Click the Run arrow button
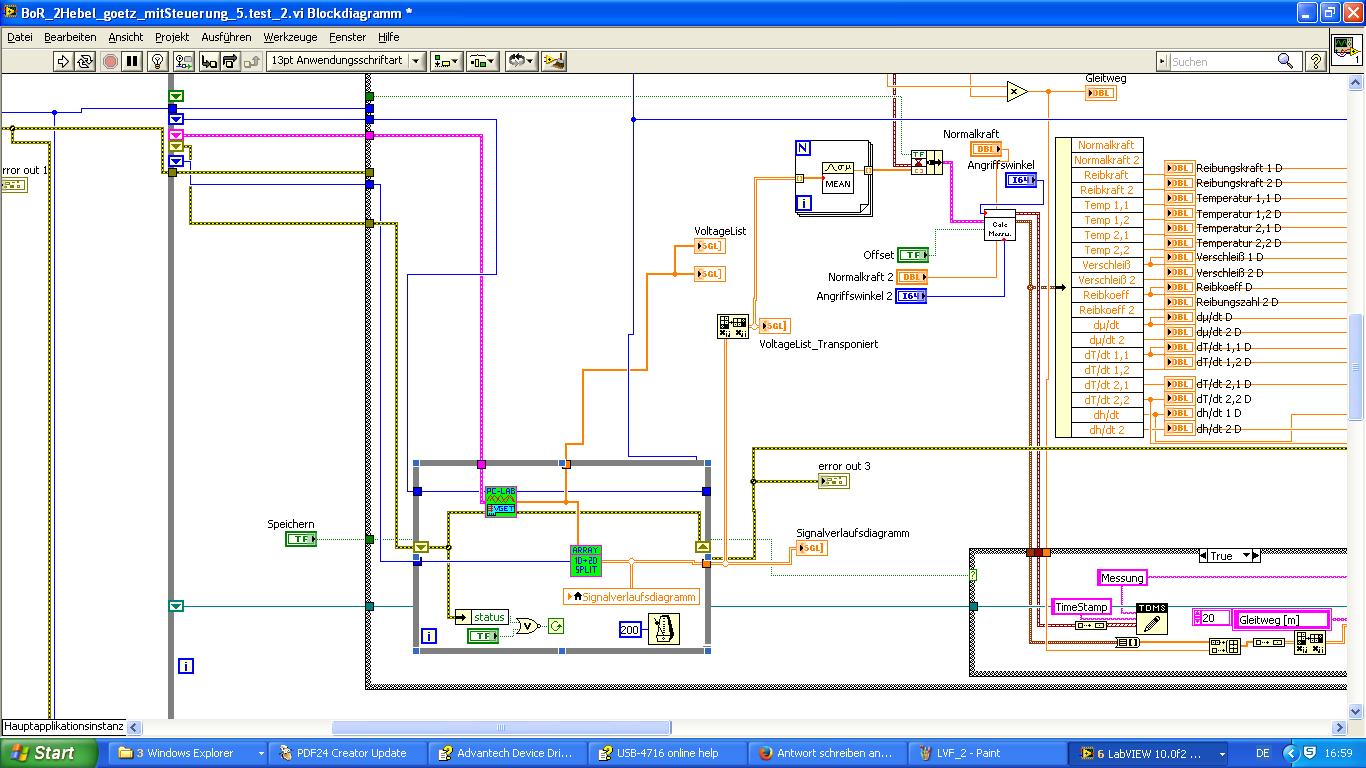Image resolution: width=1366 pixels, height=768 pixels. (x=64, y=61)
